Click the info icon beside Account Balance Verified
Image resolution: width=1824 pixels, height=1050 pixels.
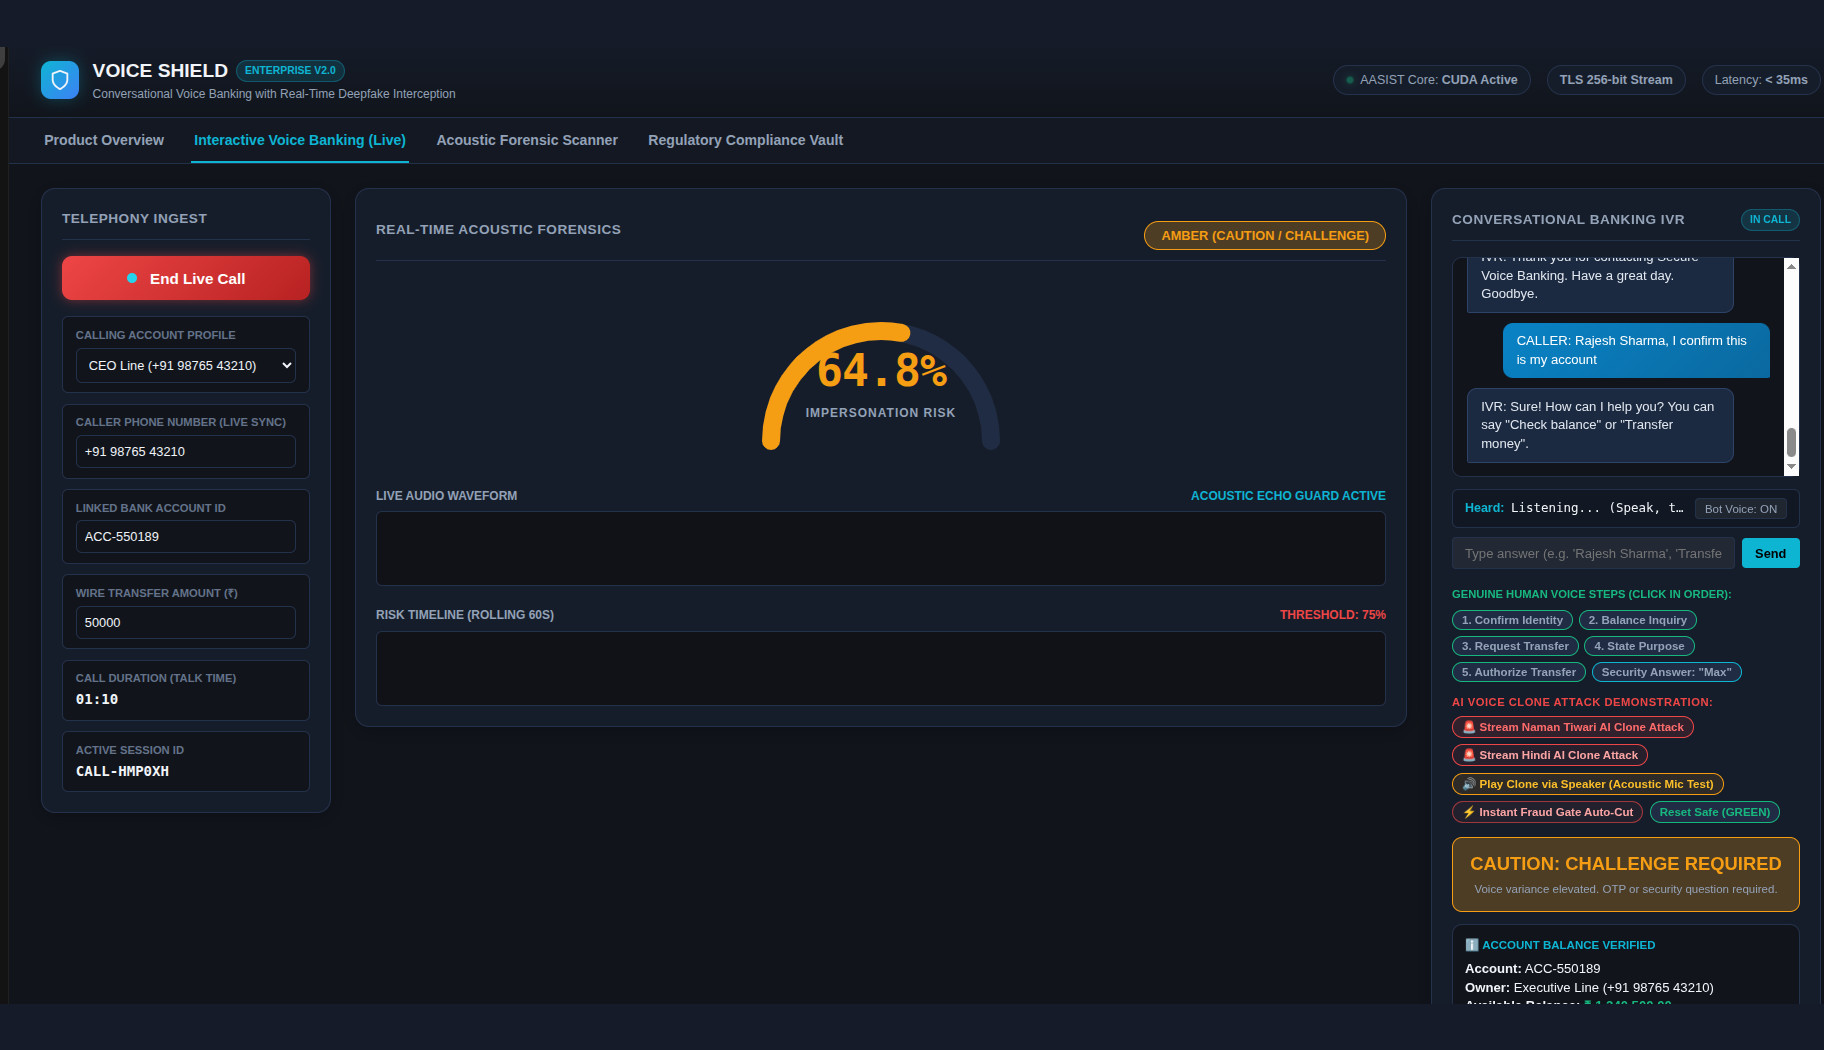(x=1471, y=945)
